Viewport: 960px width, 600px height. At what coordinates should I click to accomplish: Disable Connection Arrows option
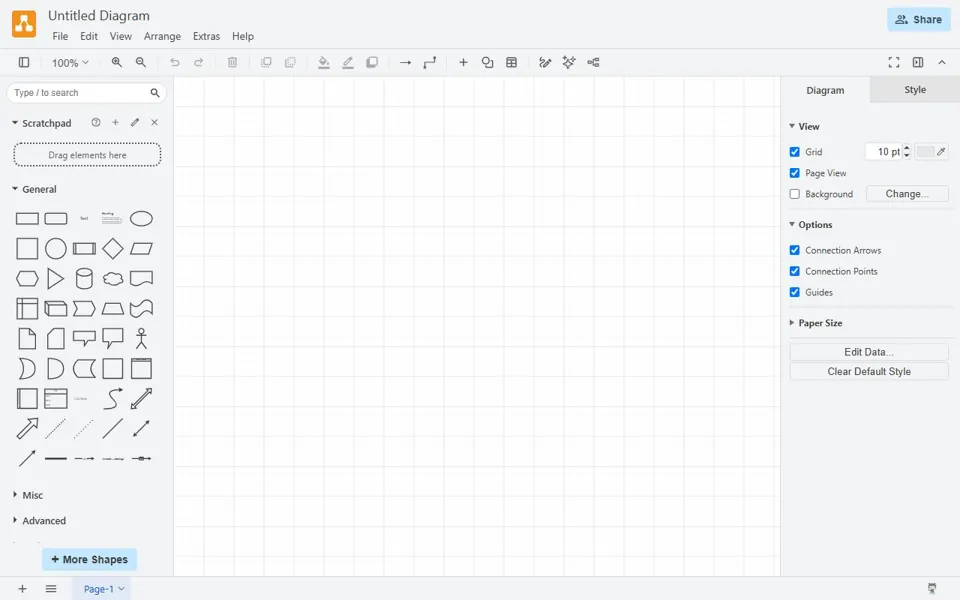coord(795,250)
